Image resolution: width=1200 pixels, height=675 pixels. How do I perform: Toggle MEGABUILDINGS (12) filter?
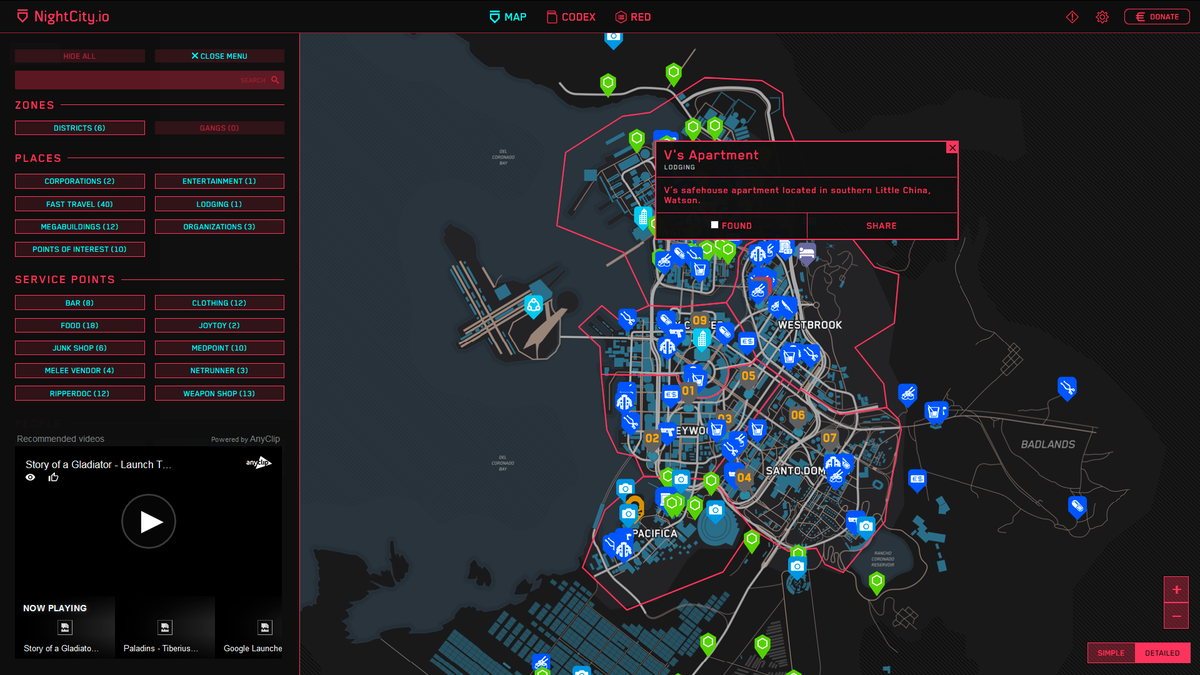coord(80,227)
